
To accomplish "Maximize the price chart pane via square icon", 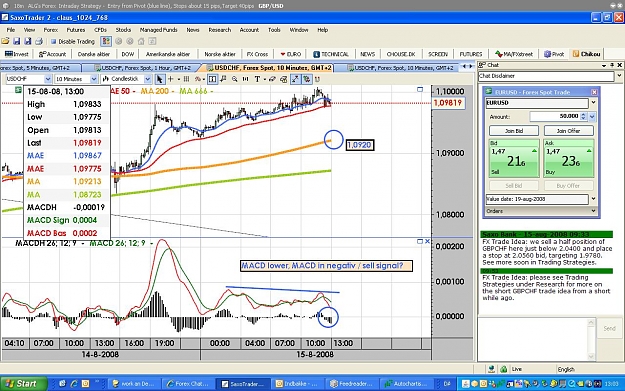I will 420,89.
